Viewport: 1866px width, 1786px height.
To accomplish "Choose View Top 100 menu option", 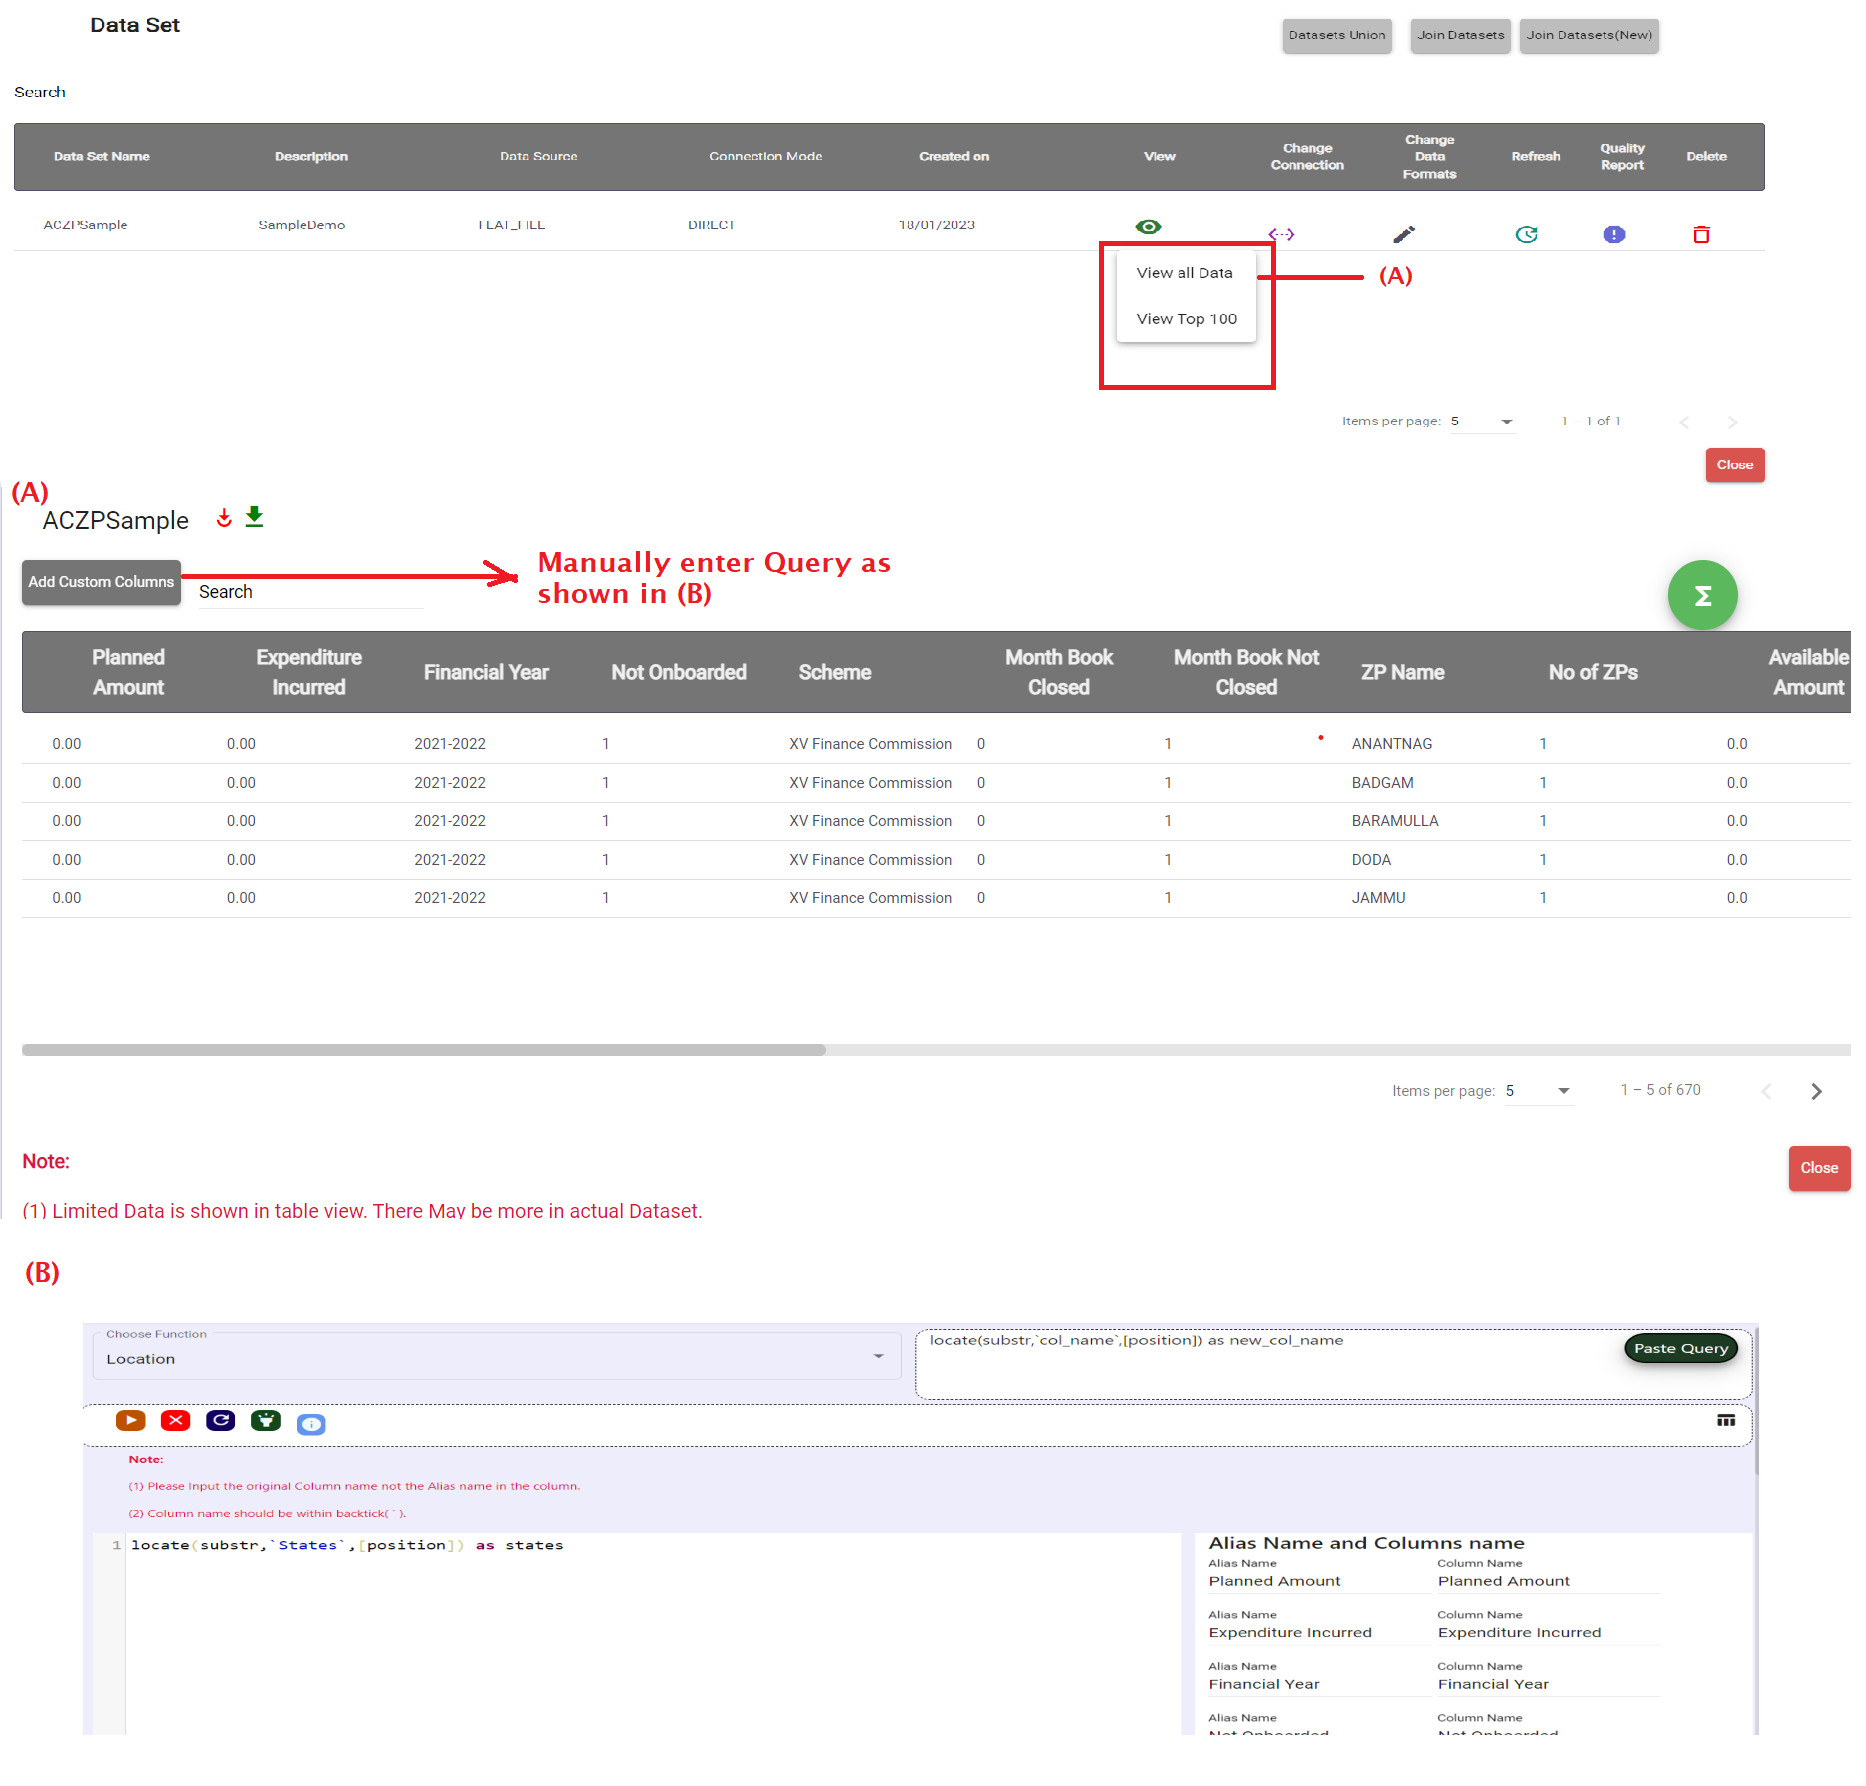I will tap(1186, 319).
